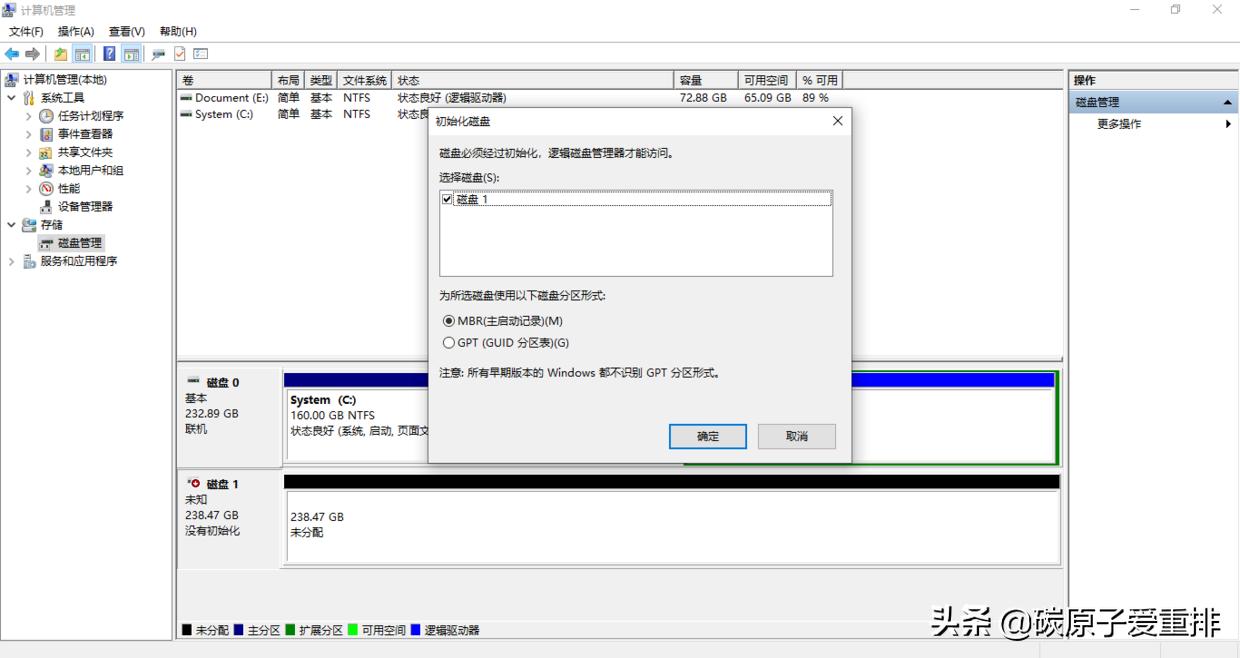1240x658 pixels.
Task: Toggle the Show/Hide Console Tree toolbar icon
Action: (82, 53)
